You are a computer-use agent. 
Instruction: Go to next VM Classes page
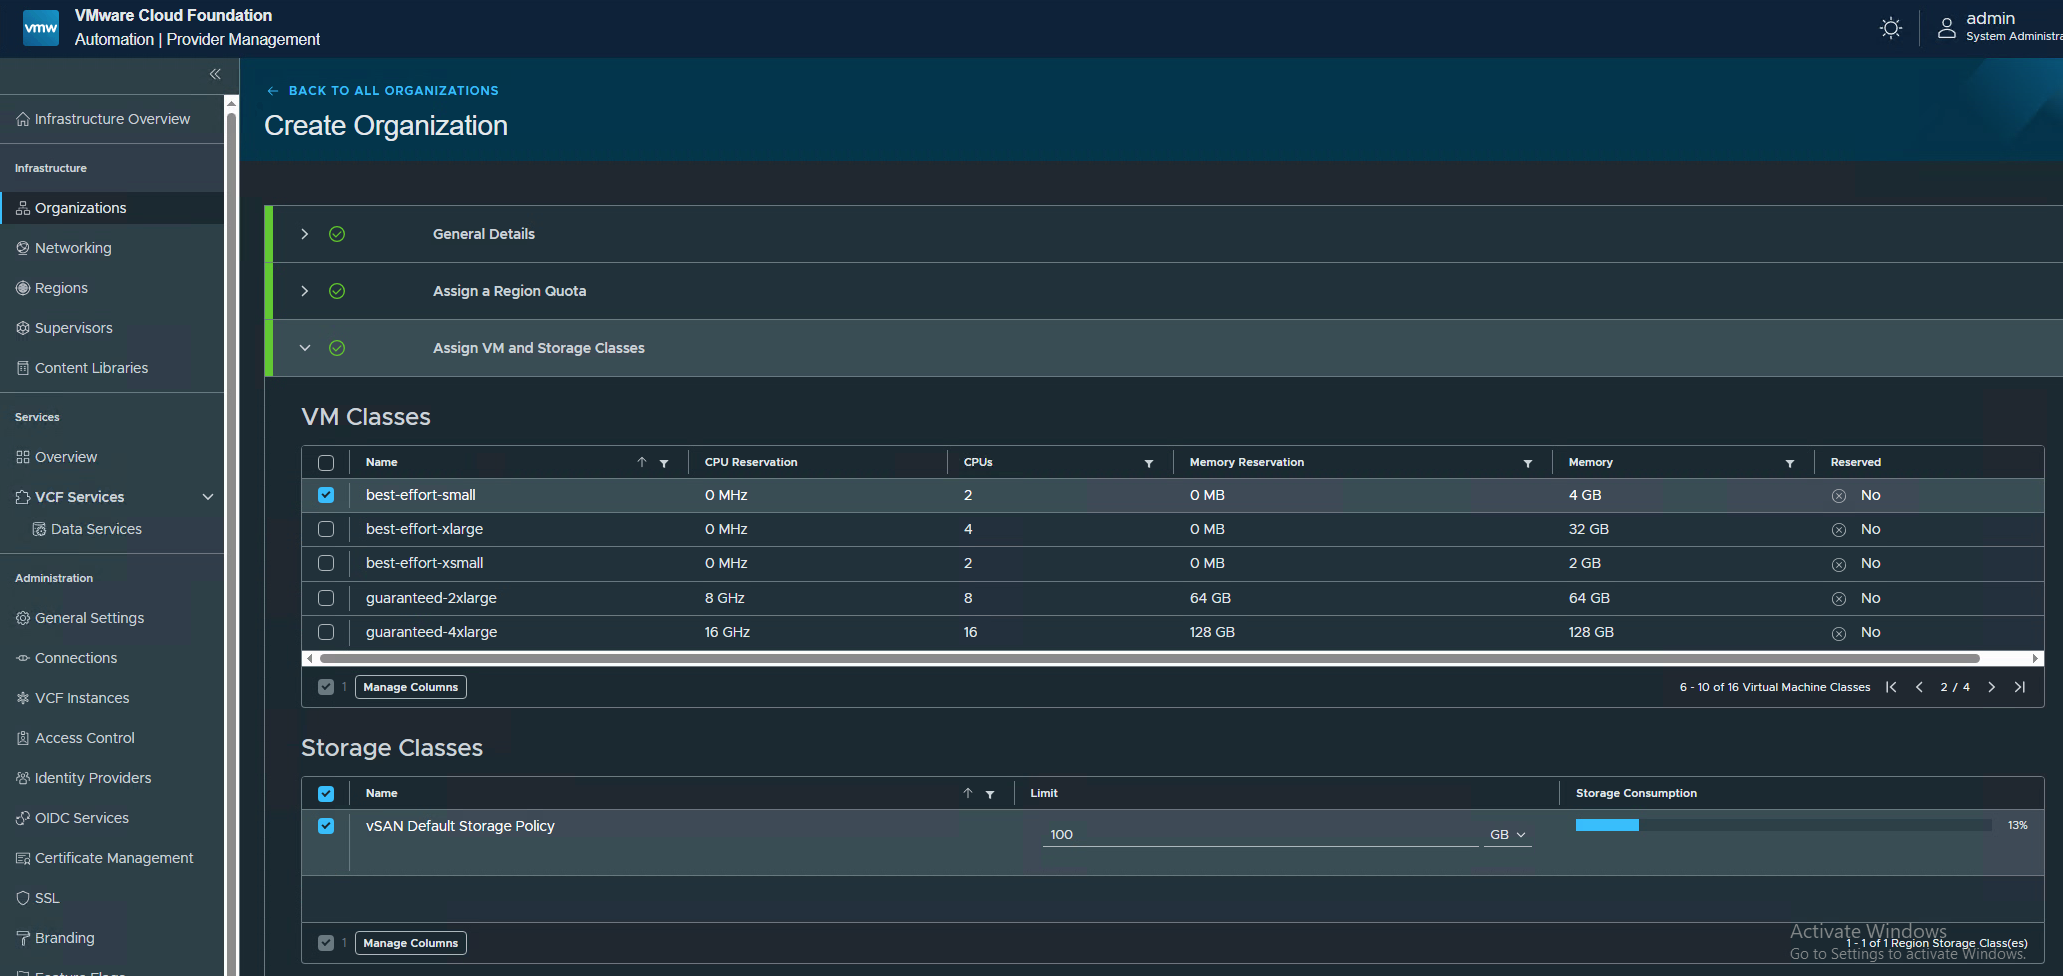[1992, 687]
